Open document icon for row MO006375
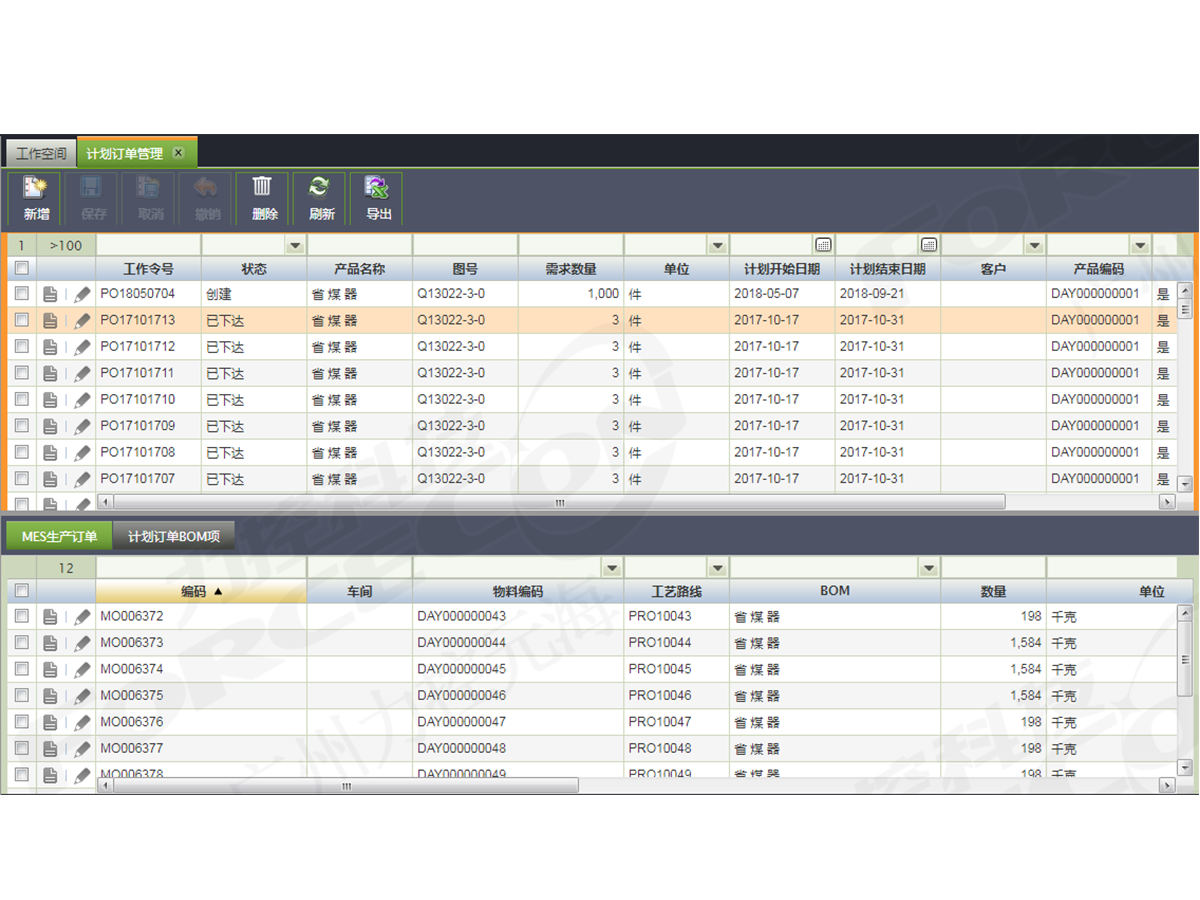 [x=50, y=696]
